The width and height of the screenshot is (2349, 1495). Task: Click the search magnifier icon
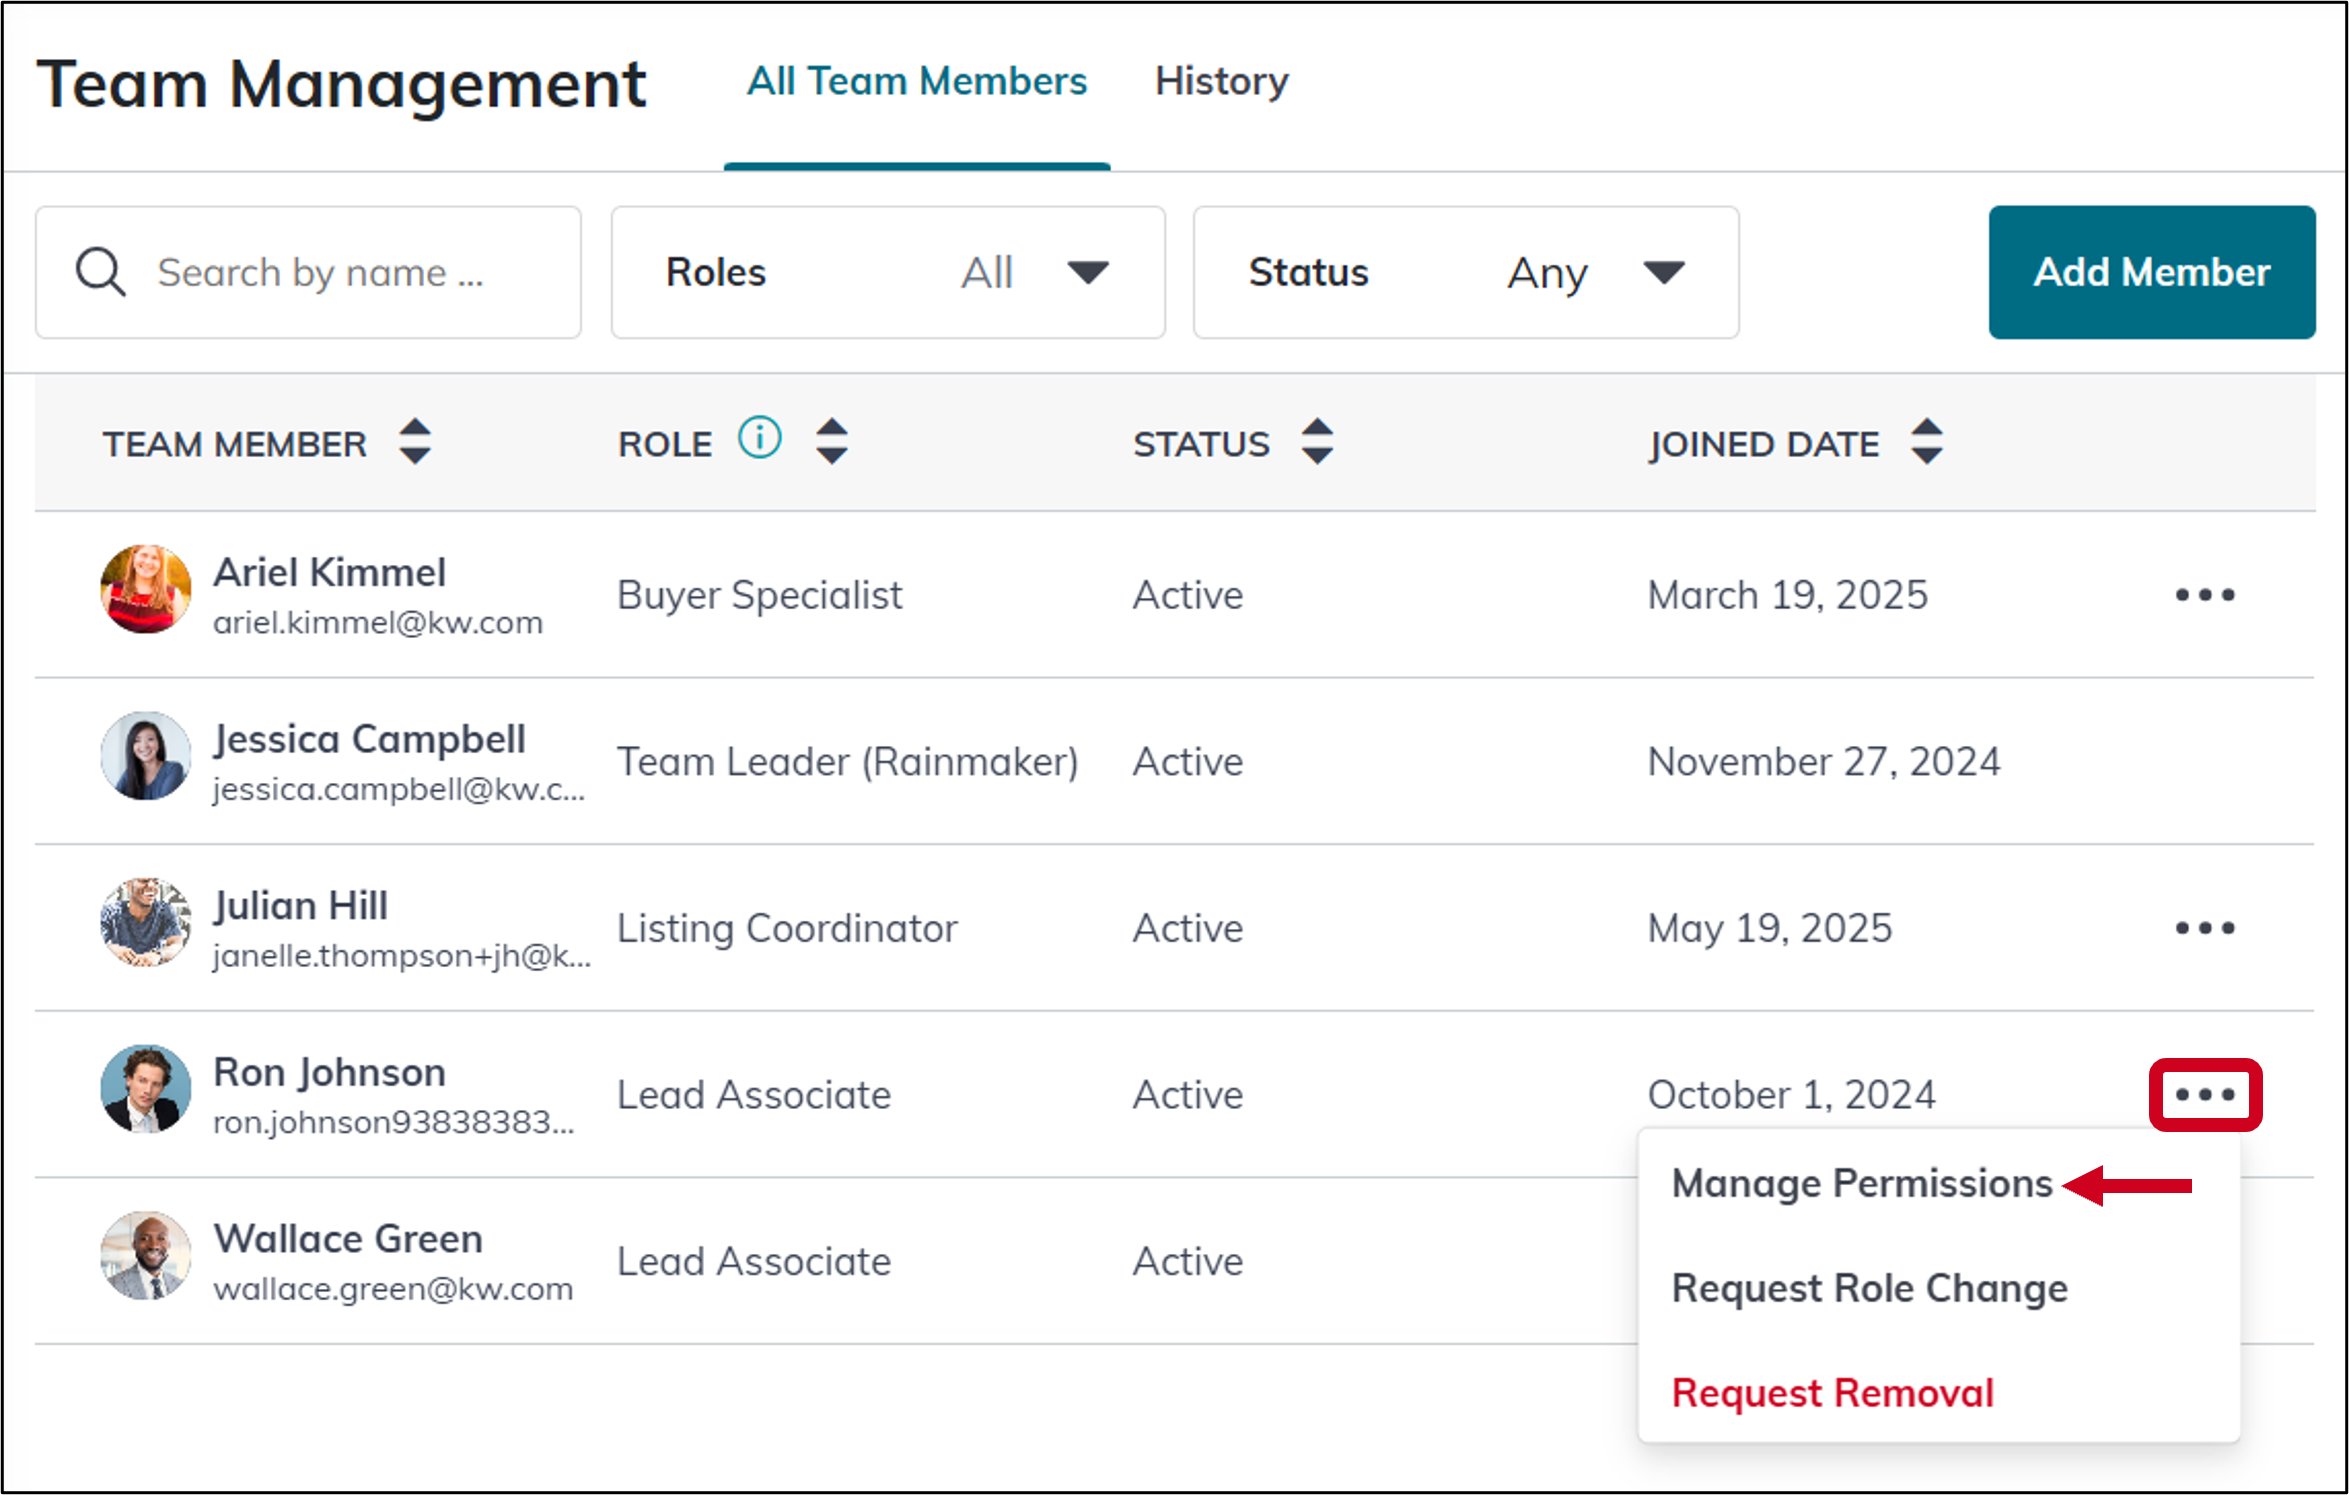[x=101, y=272]
